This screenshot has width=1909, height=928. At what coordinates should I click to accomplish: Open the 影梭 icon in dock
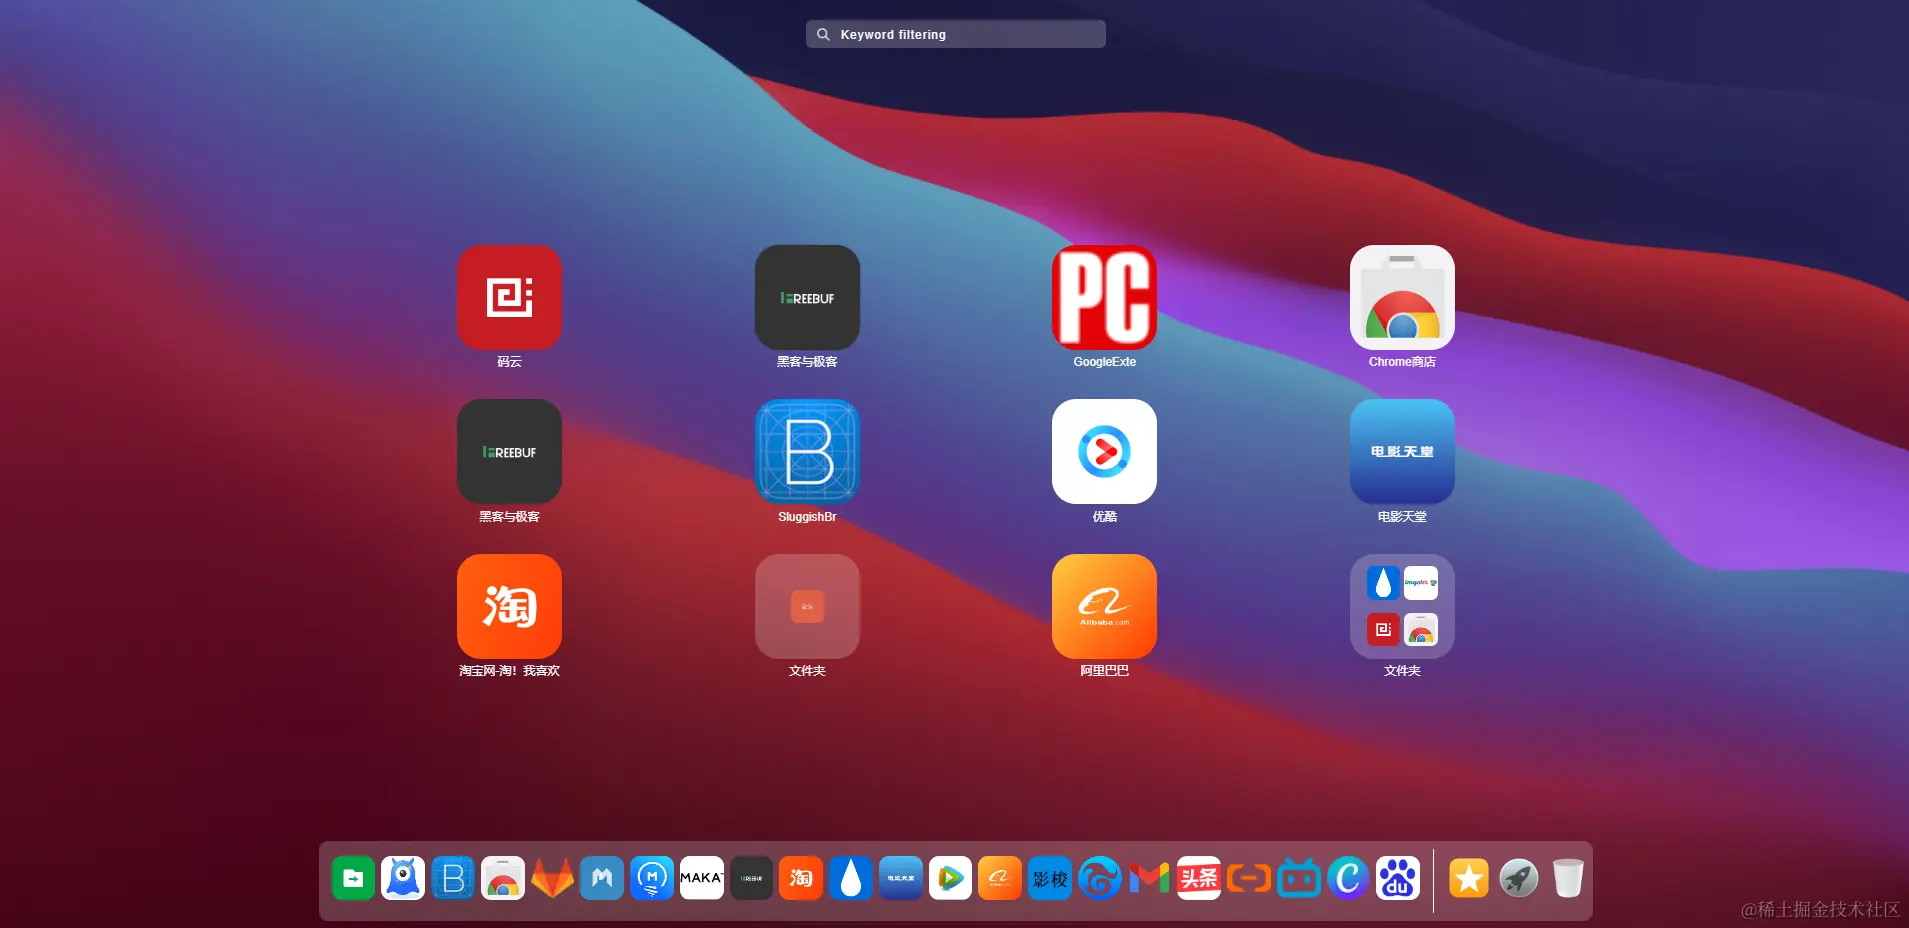coord(1050,878)
